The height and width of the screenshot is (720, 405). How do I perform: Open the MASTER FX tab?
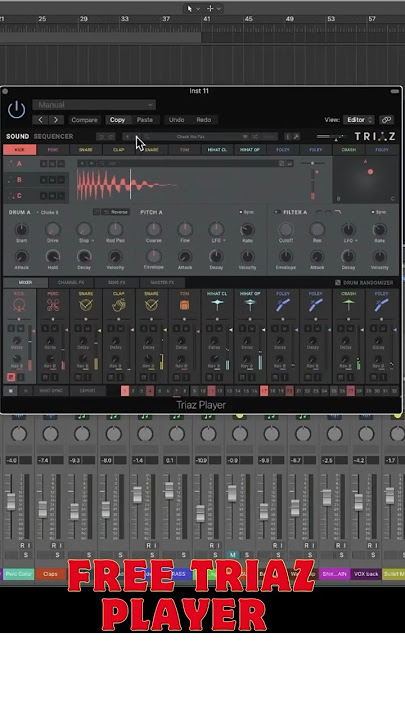(x=163, y=282)
